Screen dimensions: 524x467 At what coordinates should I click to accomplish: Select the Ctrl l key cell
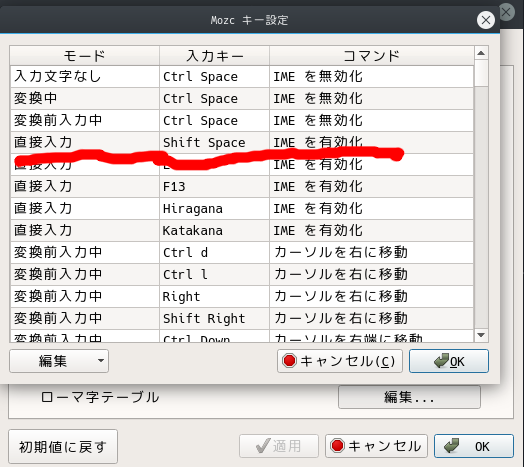(215, 274)
